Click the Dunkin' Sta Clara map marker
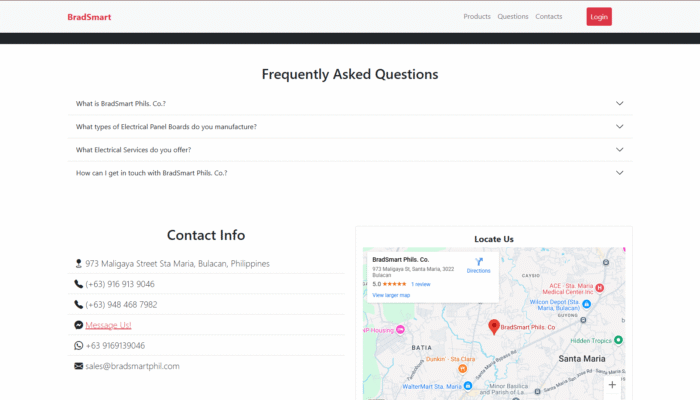The width and height of the screenshot is (700, 400). click(462, 368)
